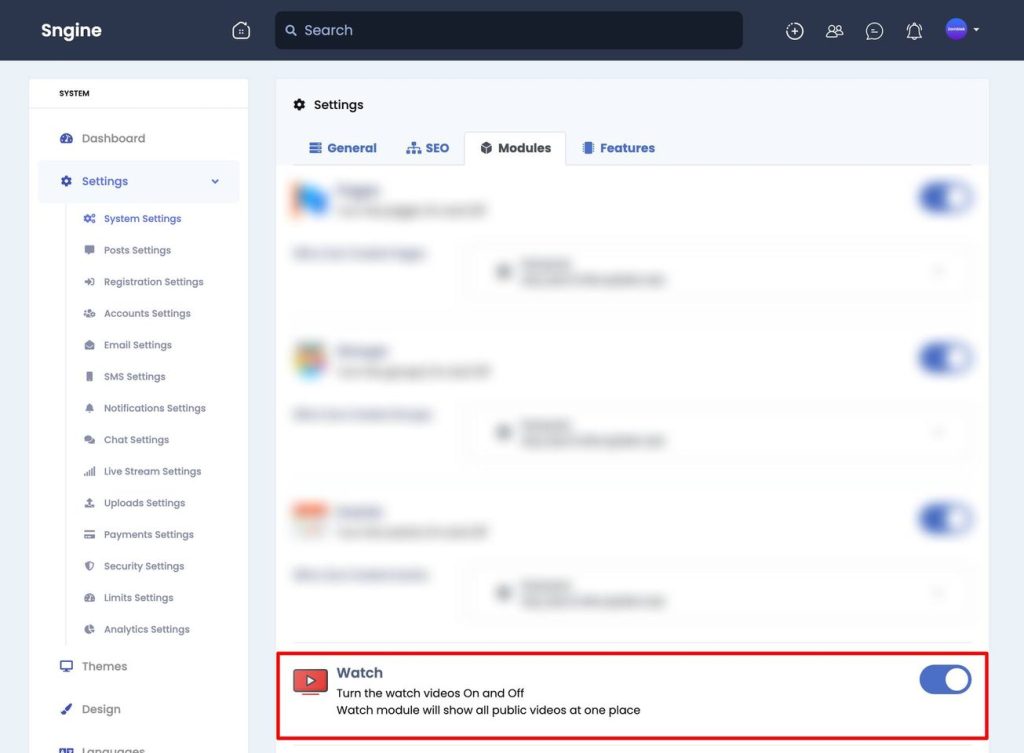Click the Settings panel gear icon
Screen dimensions: 1024x753
pos(299,104)
